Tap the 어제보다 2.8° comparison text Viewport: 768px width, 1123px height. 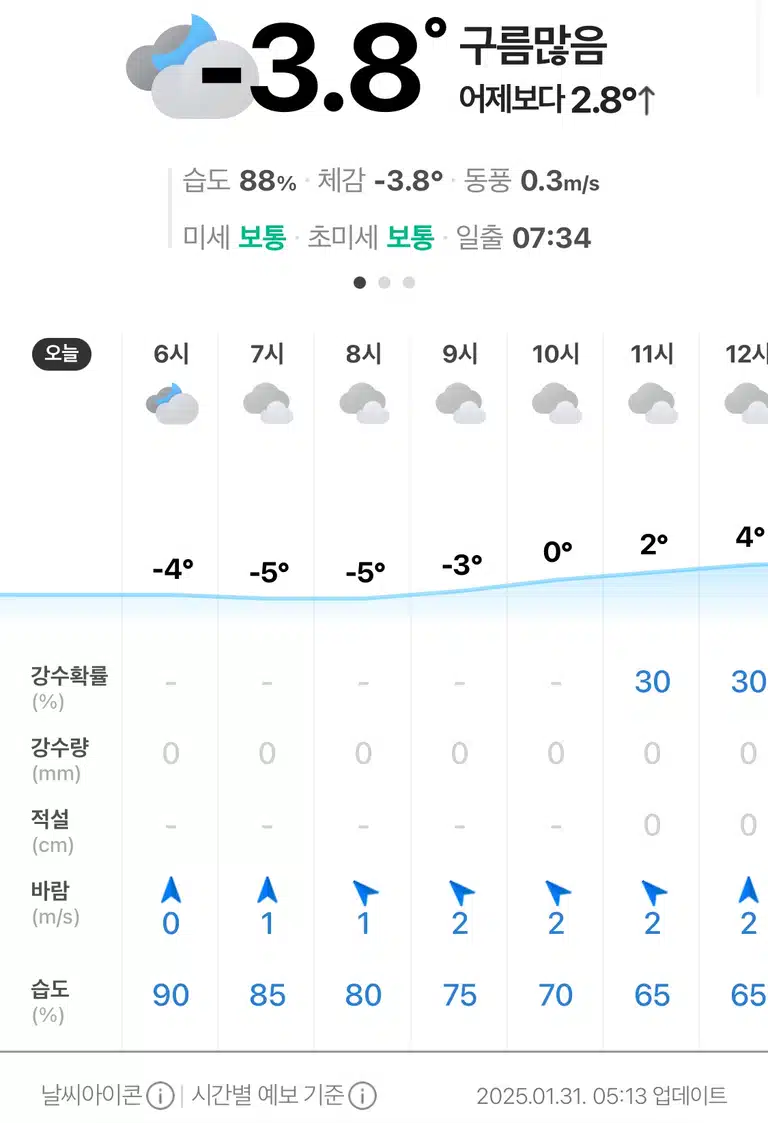(557, 100)
